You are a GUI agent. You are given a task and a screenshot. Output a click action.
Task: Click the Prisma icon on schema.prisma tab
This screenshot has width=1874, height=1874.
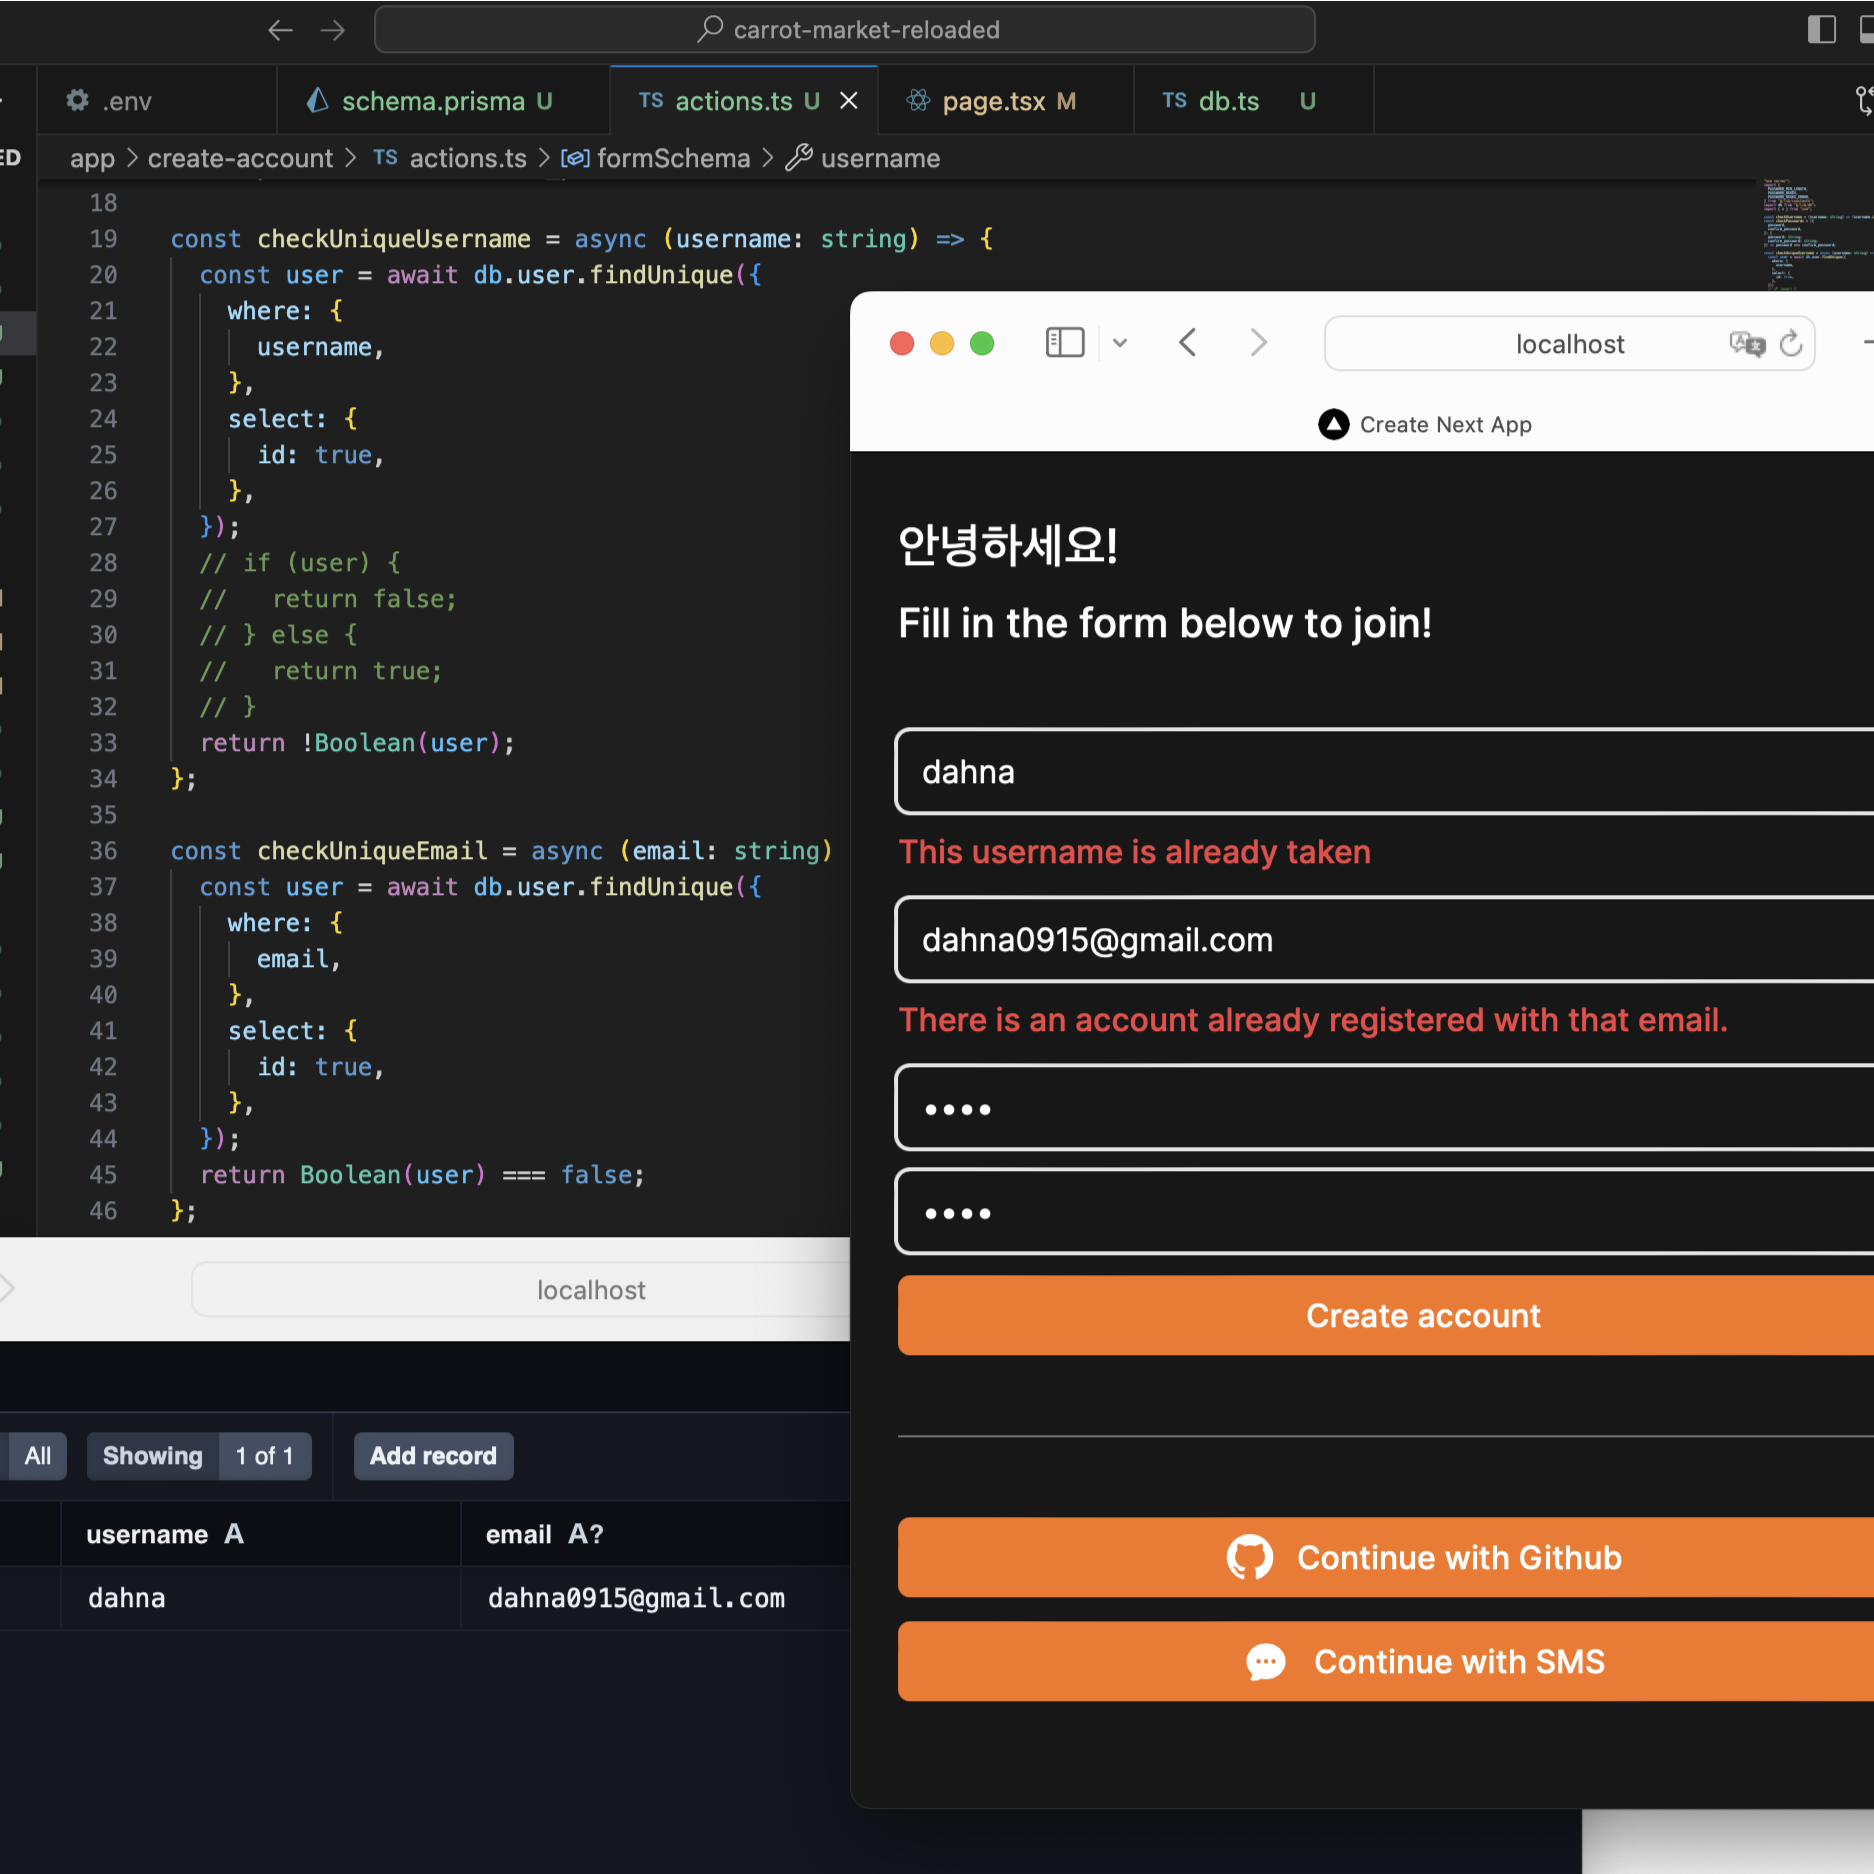pyautogui.click(x=317, y=101)
